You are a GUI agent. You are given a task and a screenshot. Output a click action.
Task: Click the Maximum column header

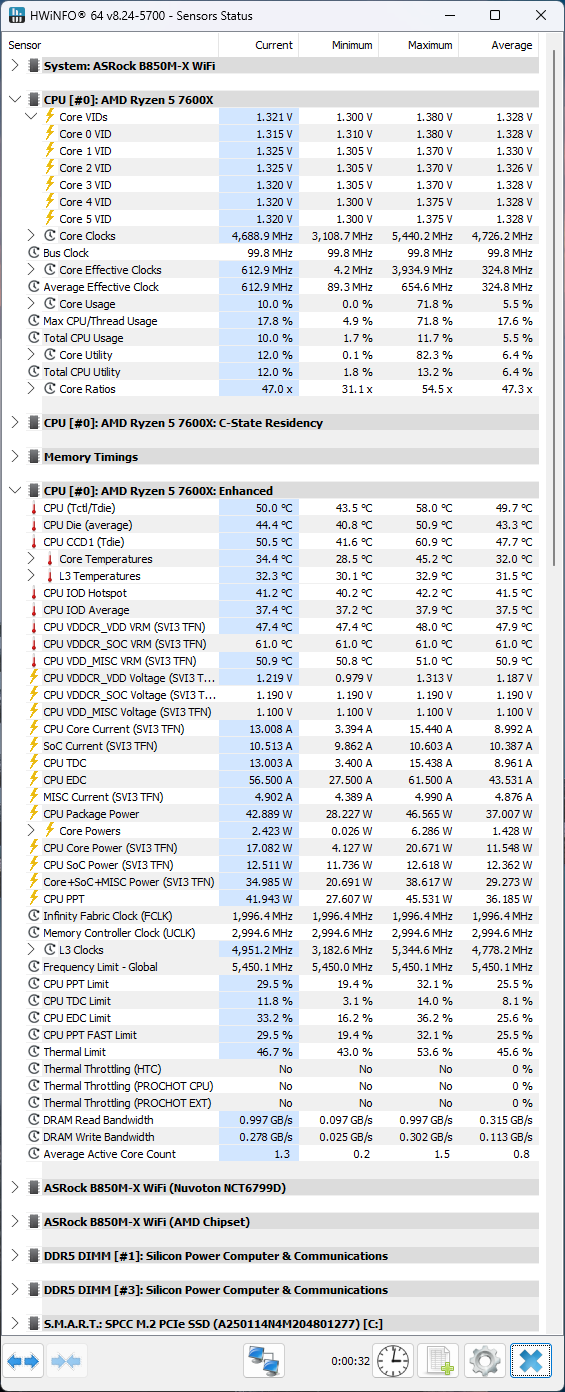(x=418, y=45)
